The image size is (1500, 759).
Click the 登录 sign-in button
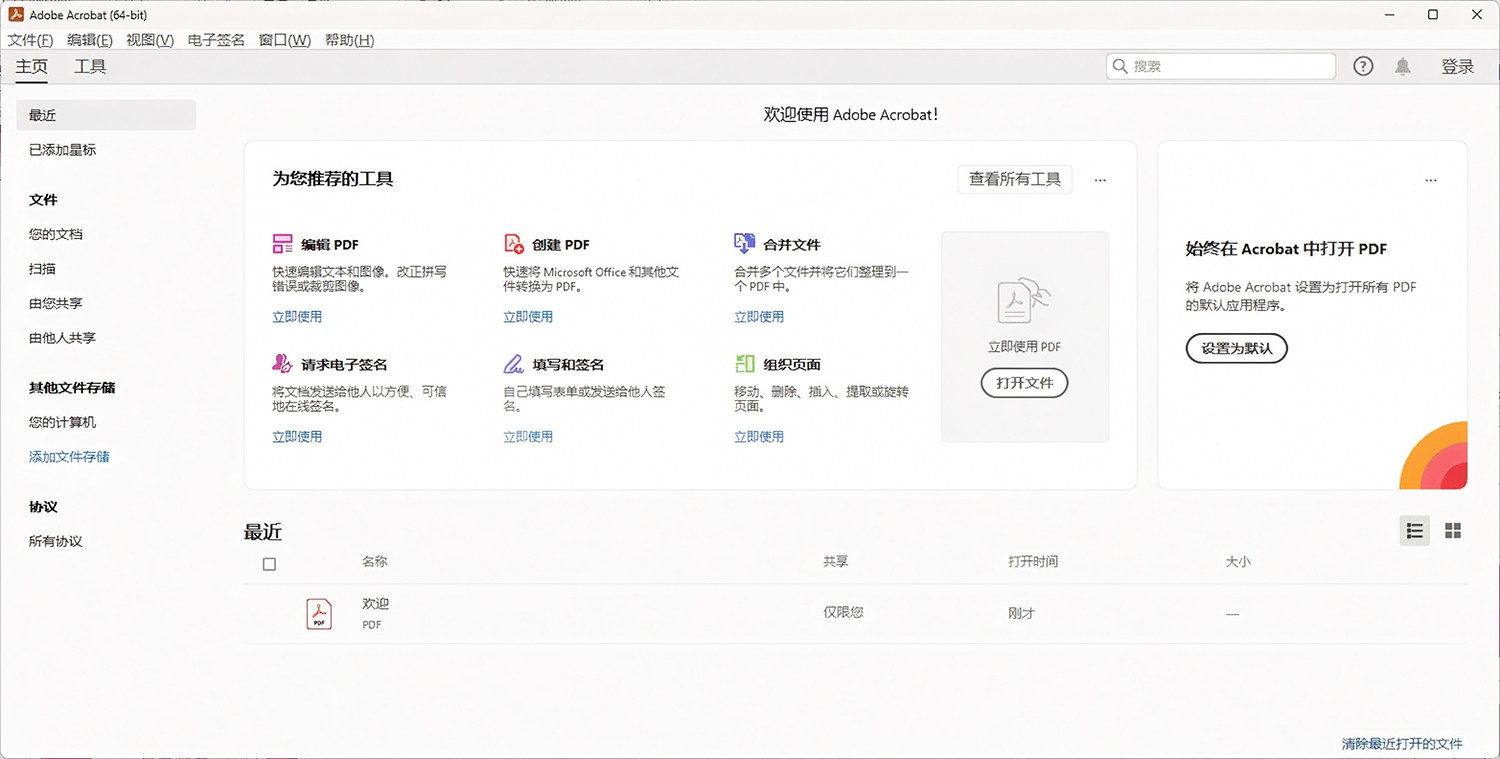pyautogui.click(x=1457, y=67)
